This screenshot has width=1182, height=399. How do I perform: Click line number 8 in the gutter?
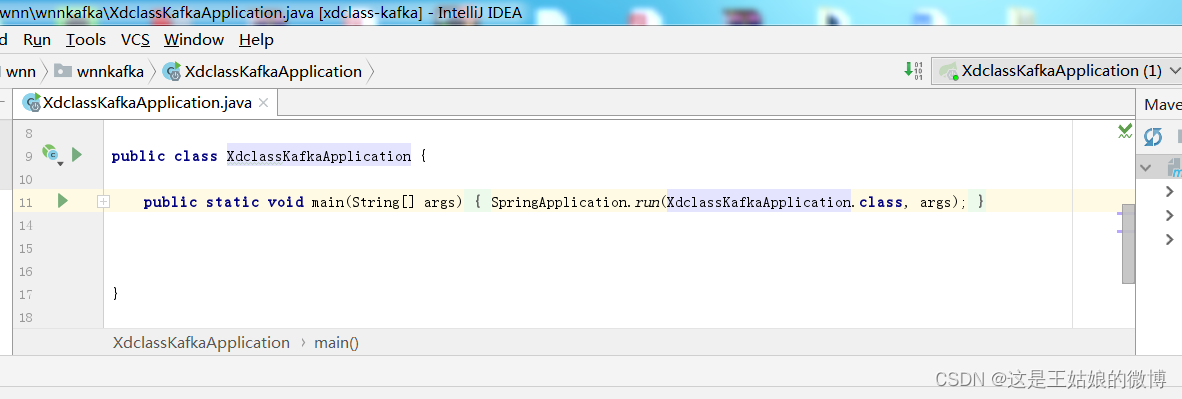29,134
